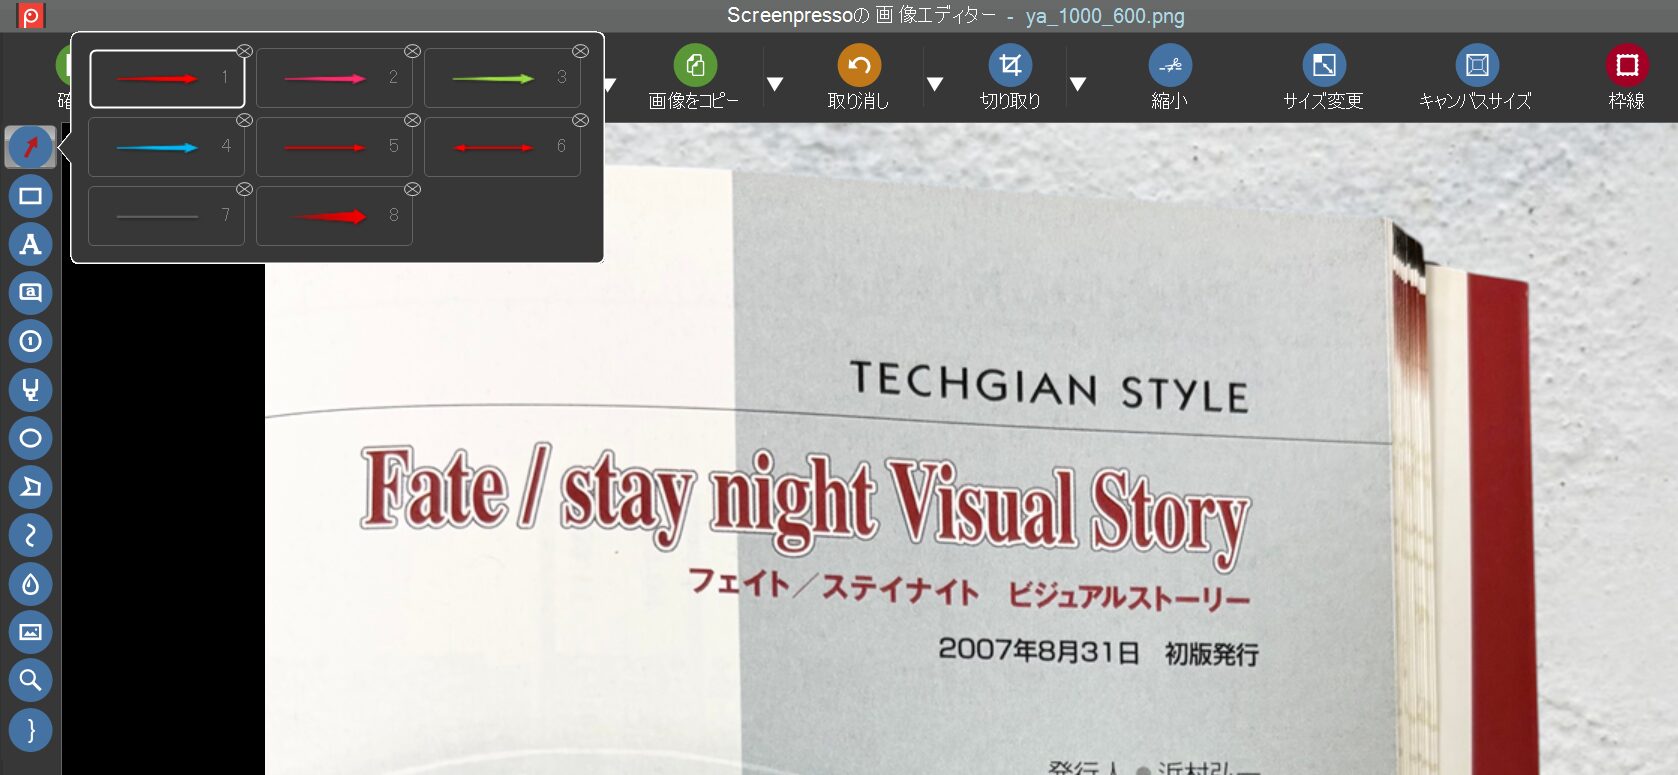The height and width of the screenshot is (775, 1678).
Task: Expand dropdown arrow beside 取り消し
Action: pos(935,84)
